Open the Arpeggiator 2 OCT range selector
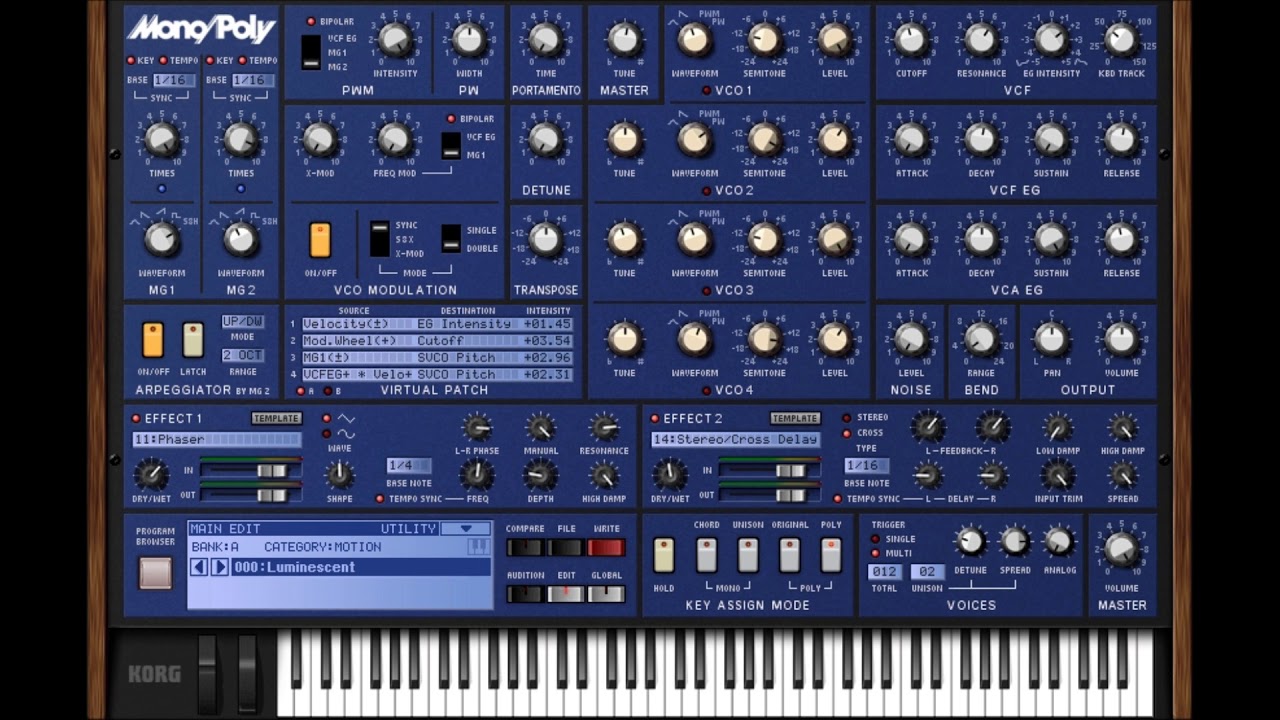The width and height of the screenshot is (1280, 720). pos(243,355)
